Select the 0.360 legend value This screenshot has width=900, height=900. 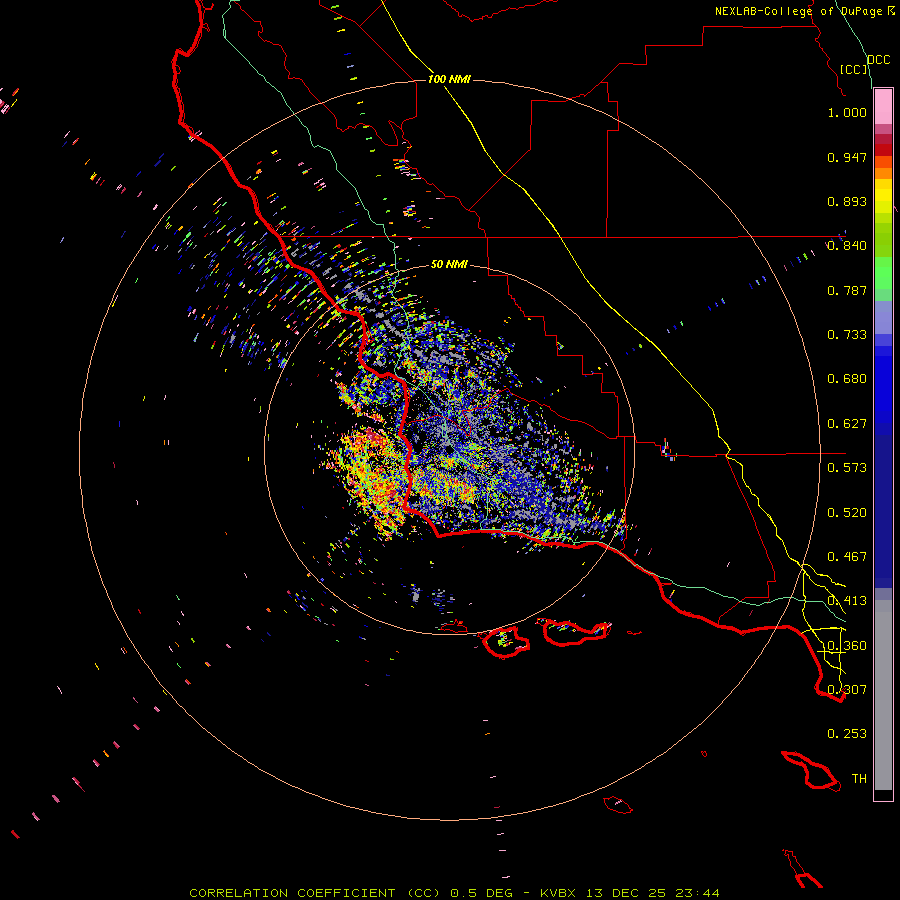(847, 646)
